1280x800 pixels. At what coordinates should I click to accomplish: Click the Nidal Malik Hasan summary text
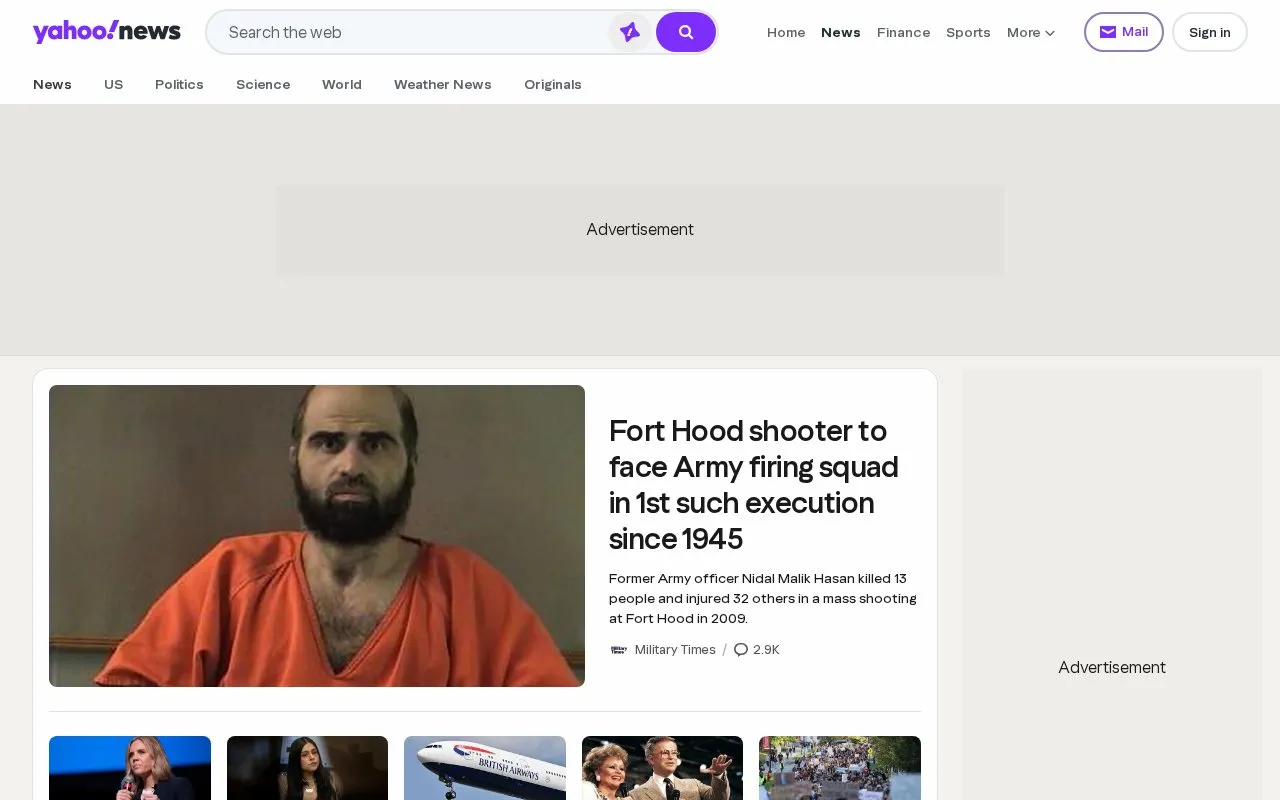coord(763,598)
